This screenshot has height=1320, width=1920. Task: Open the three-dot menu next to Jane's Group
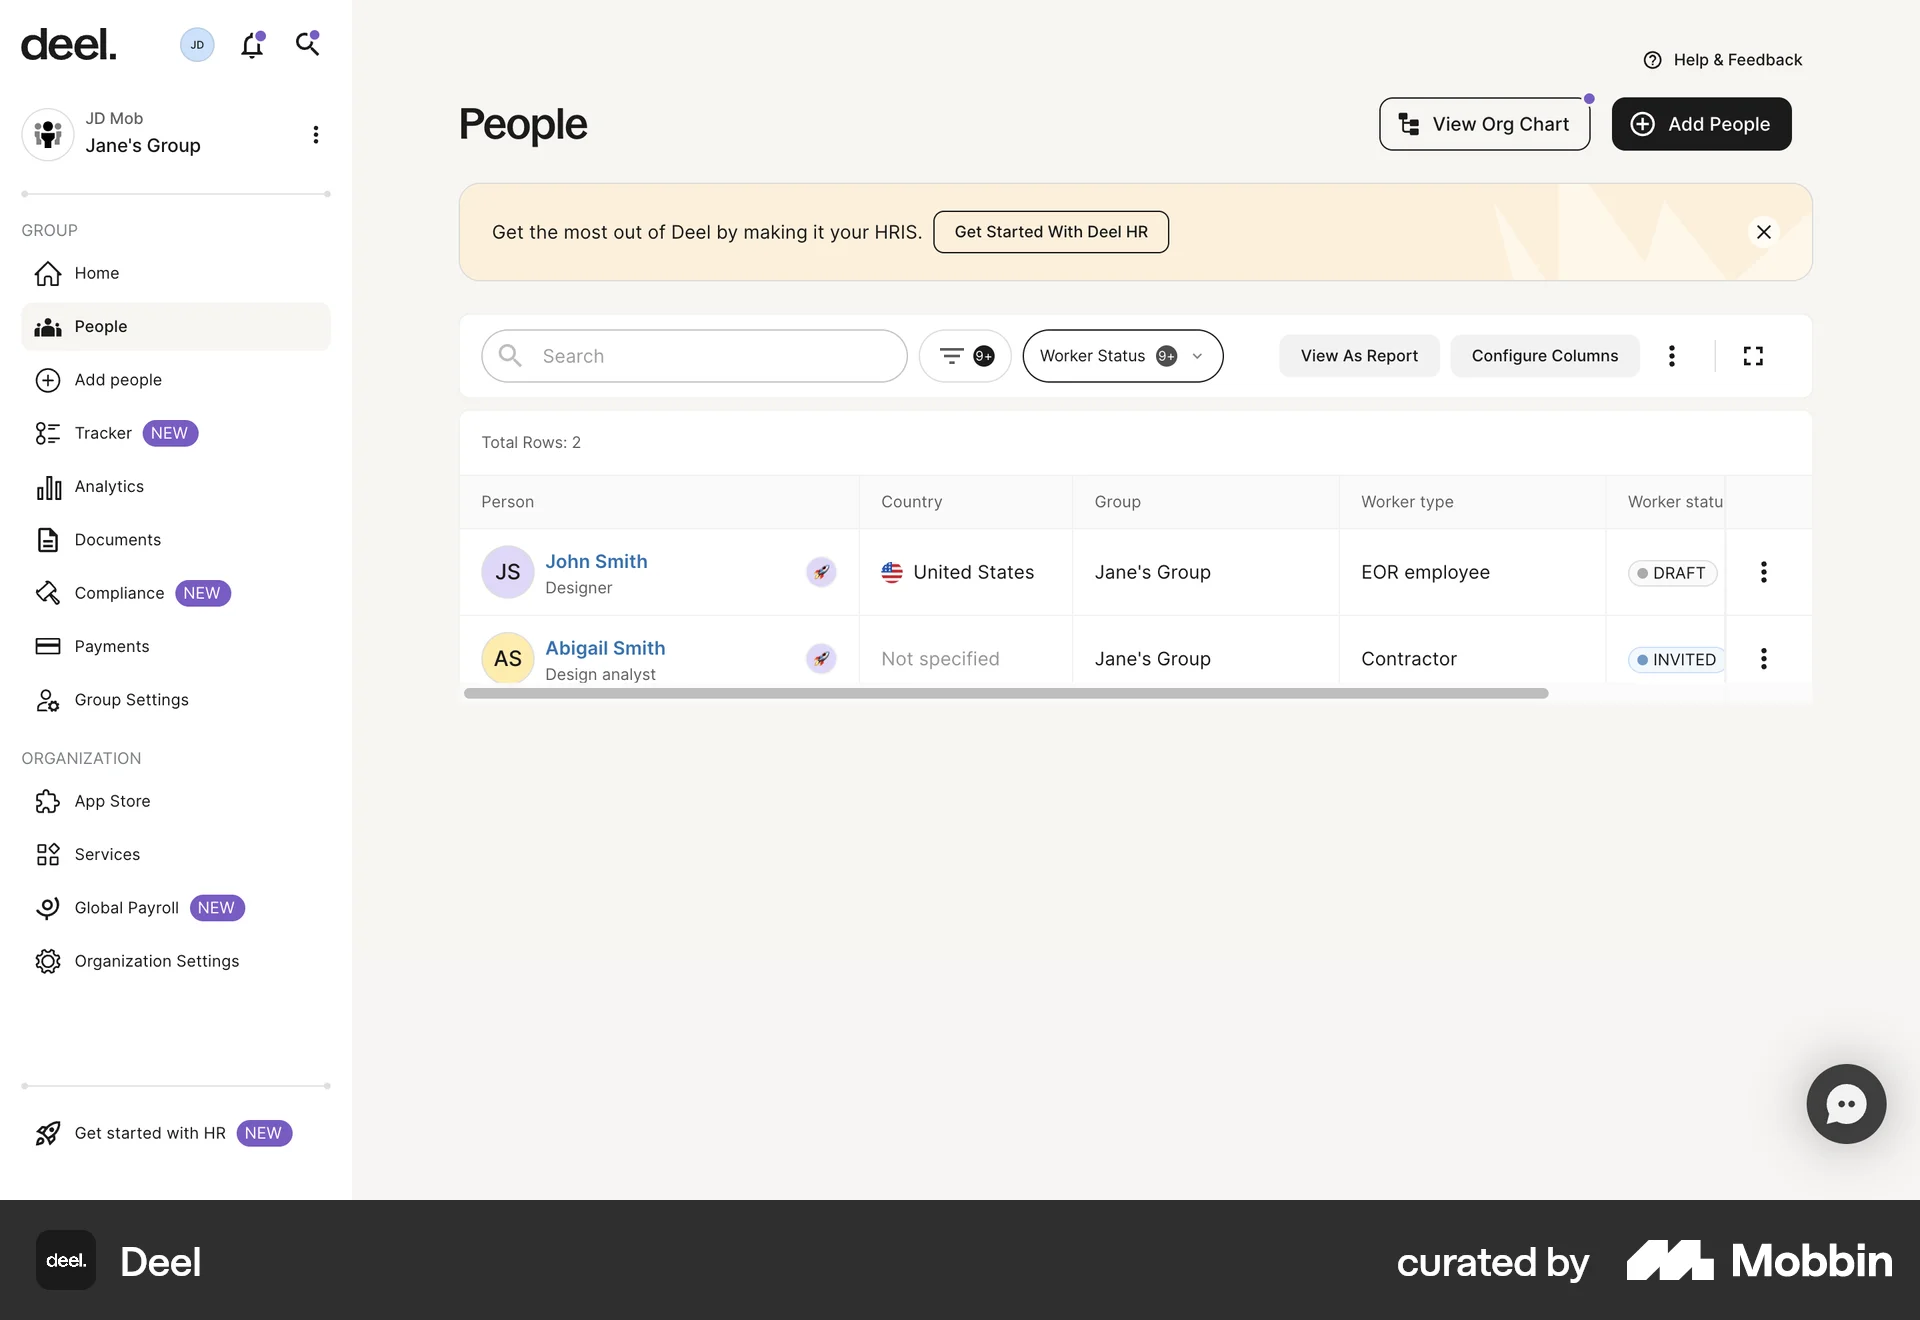coord(315,134)
